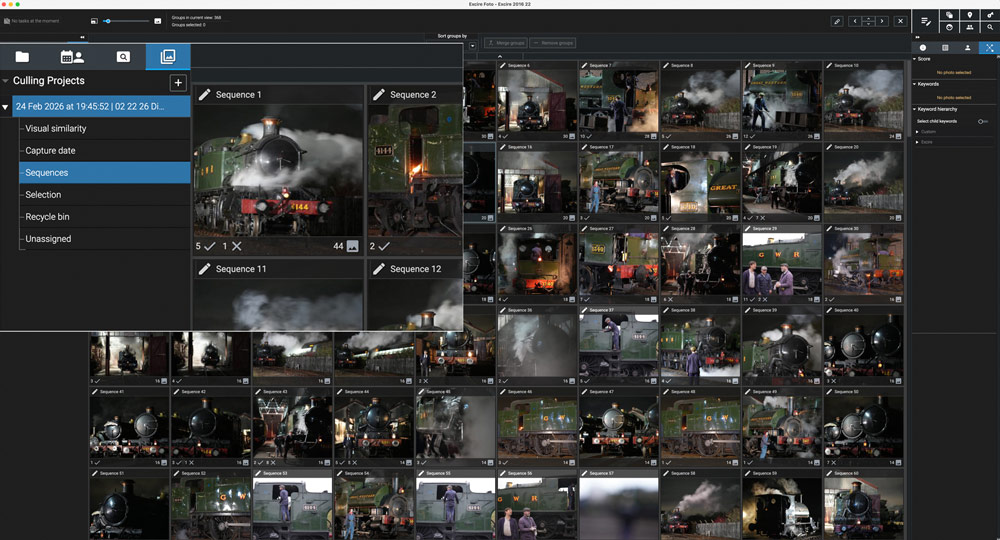Viewport: 1000px width, 540px height.
Task: Switch to the person tab in right panel
Action: pos(967,48)
